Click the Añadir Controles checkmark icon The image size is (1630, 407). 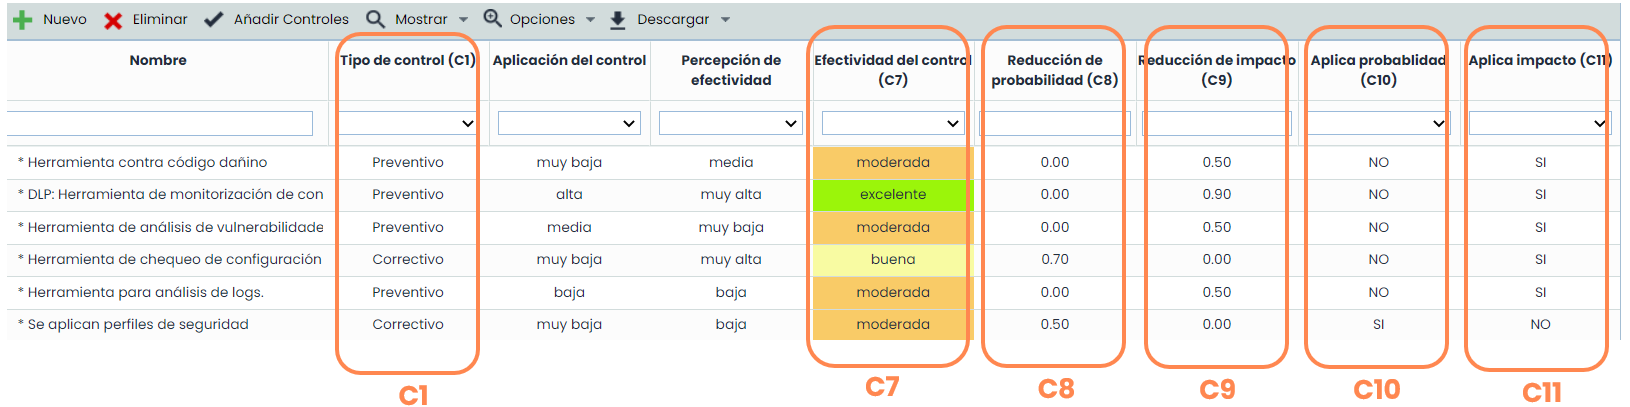(x=213, y=20)
